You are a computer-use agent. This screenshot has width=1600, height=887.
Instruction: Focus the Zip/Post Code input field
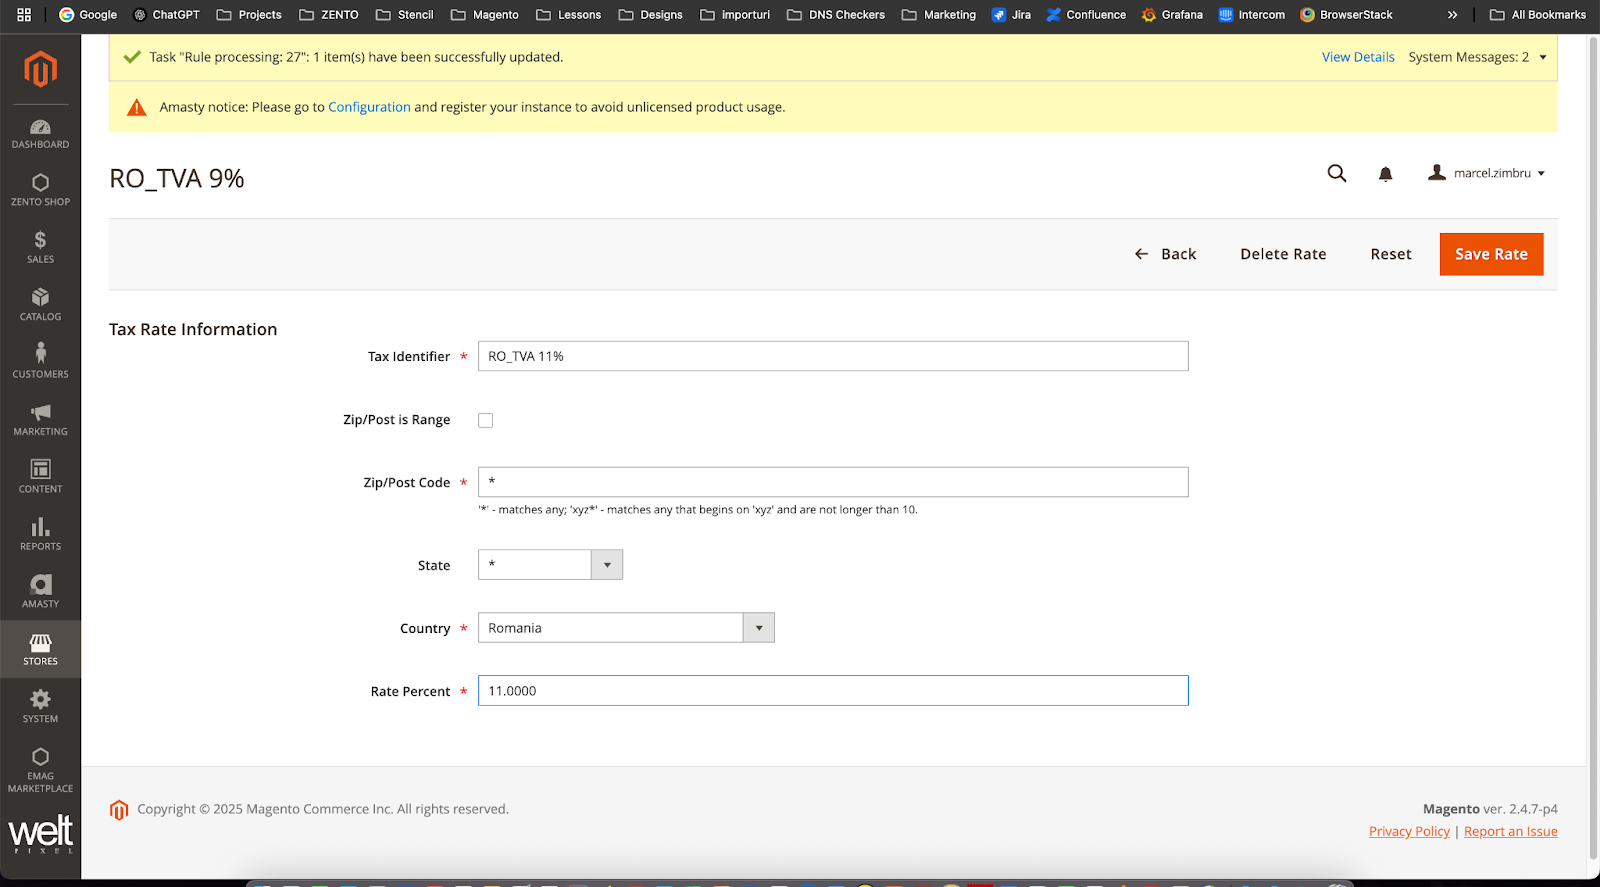coord(833,482)
